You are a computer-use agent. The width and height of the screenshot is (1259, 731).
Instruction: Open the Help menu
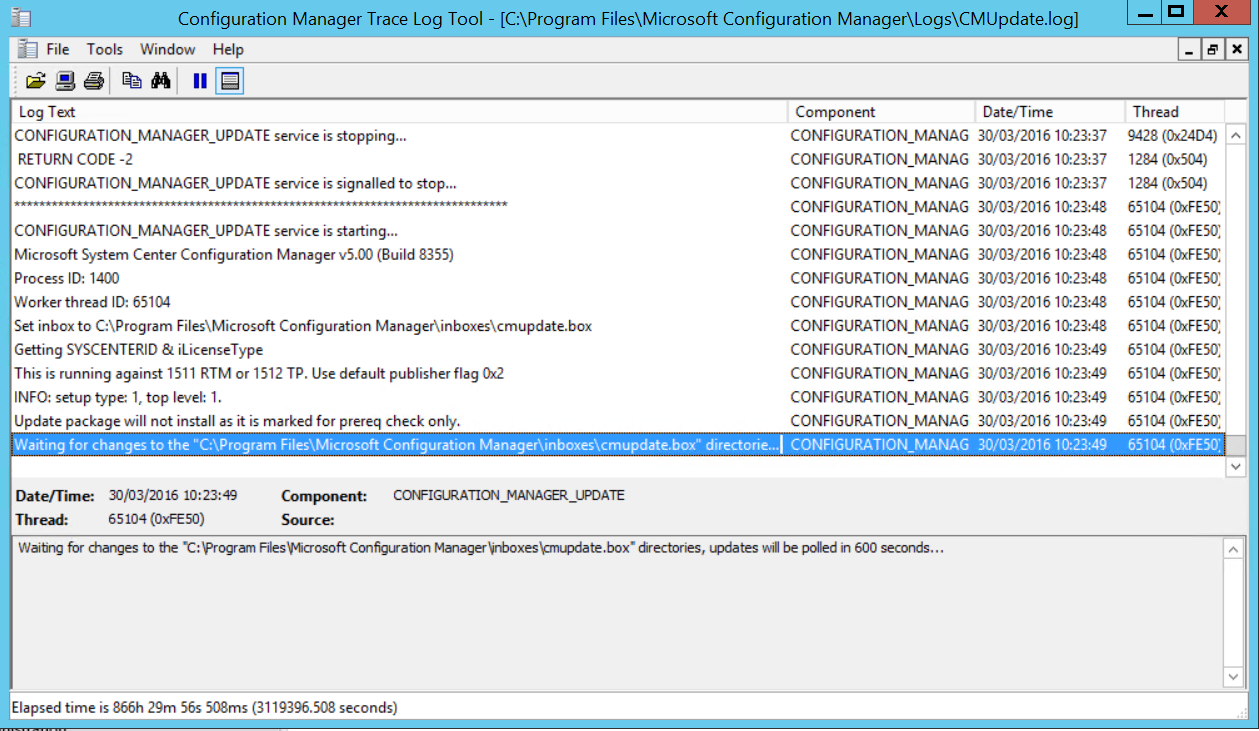[228, 48]
